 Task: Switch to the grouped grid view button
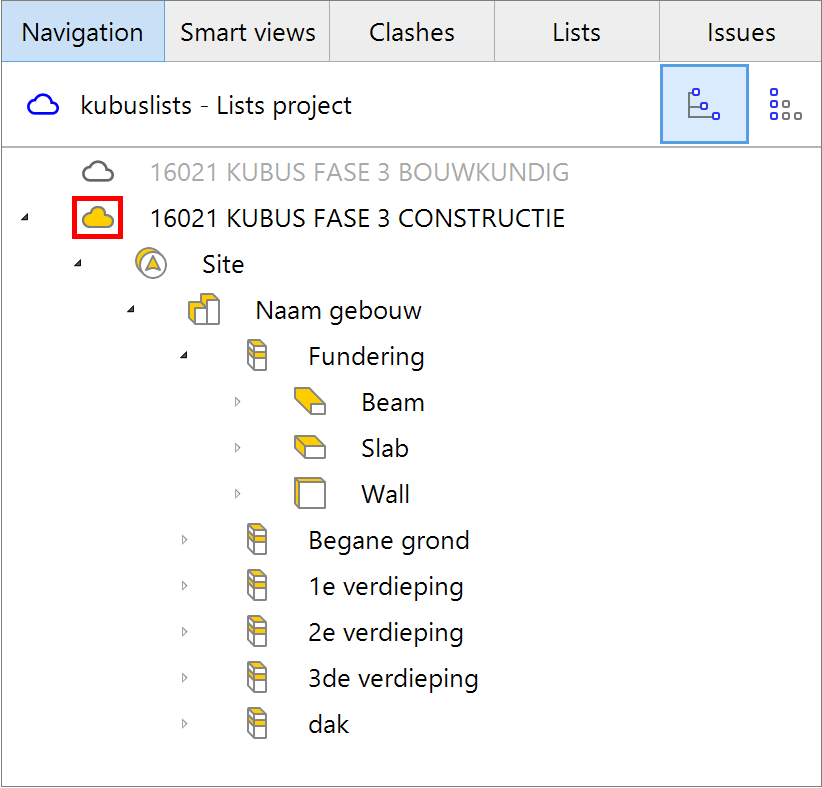[785, 104]
